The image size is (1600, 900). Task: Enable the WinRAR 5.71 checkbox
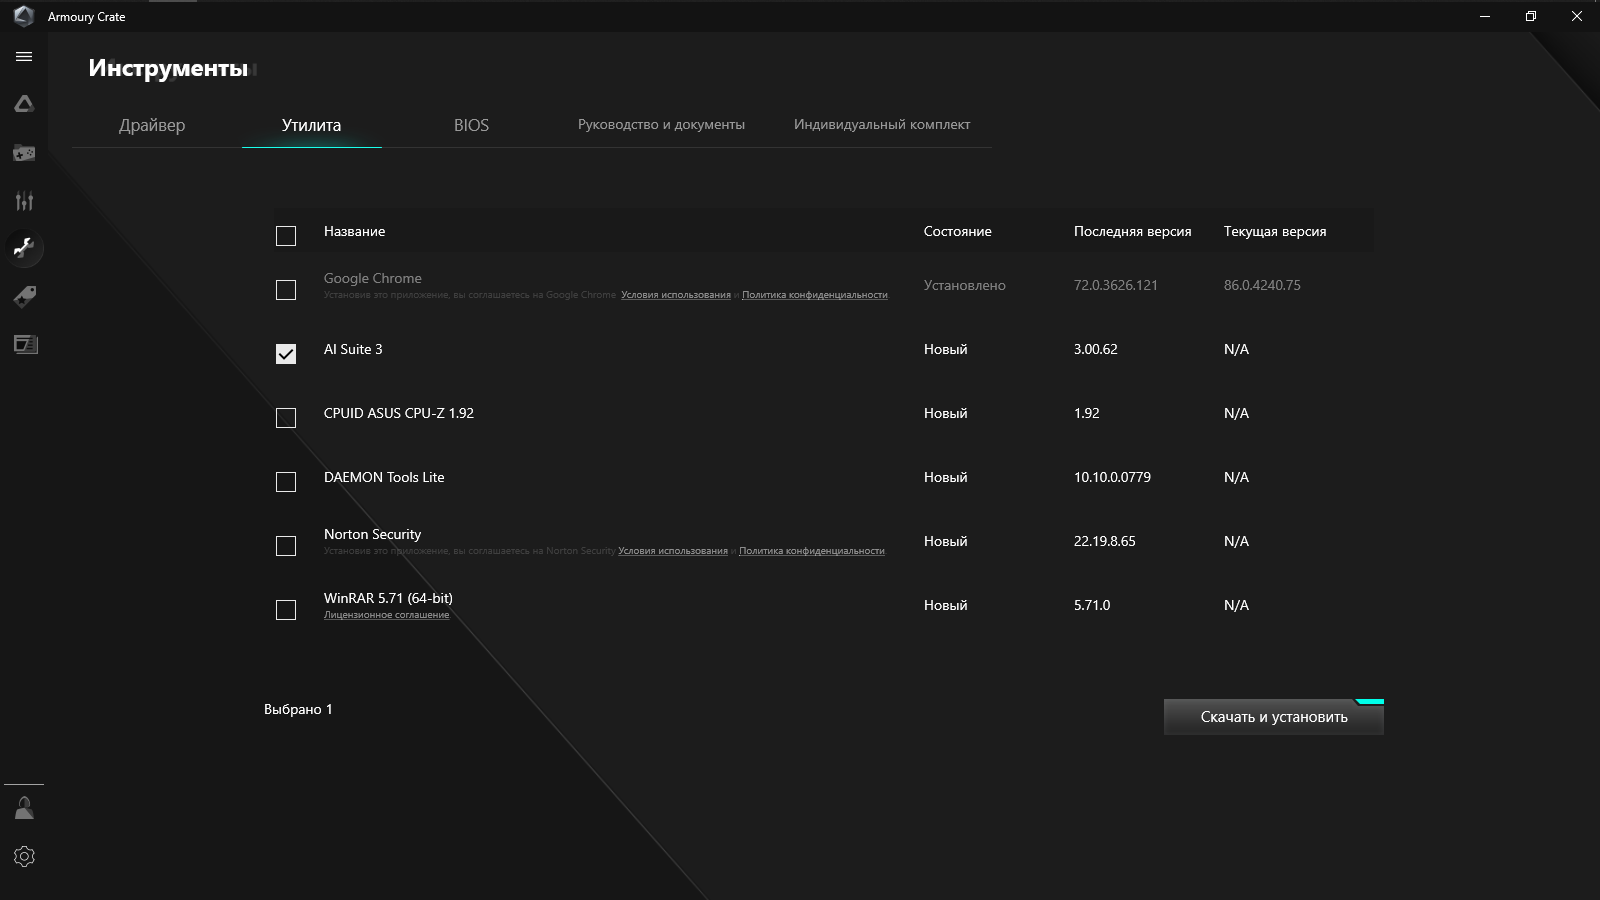coord(286,610)
